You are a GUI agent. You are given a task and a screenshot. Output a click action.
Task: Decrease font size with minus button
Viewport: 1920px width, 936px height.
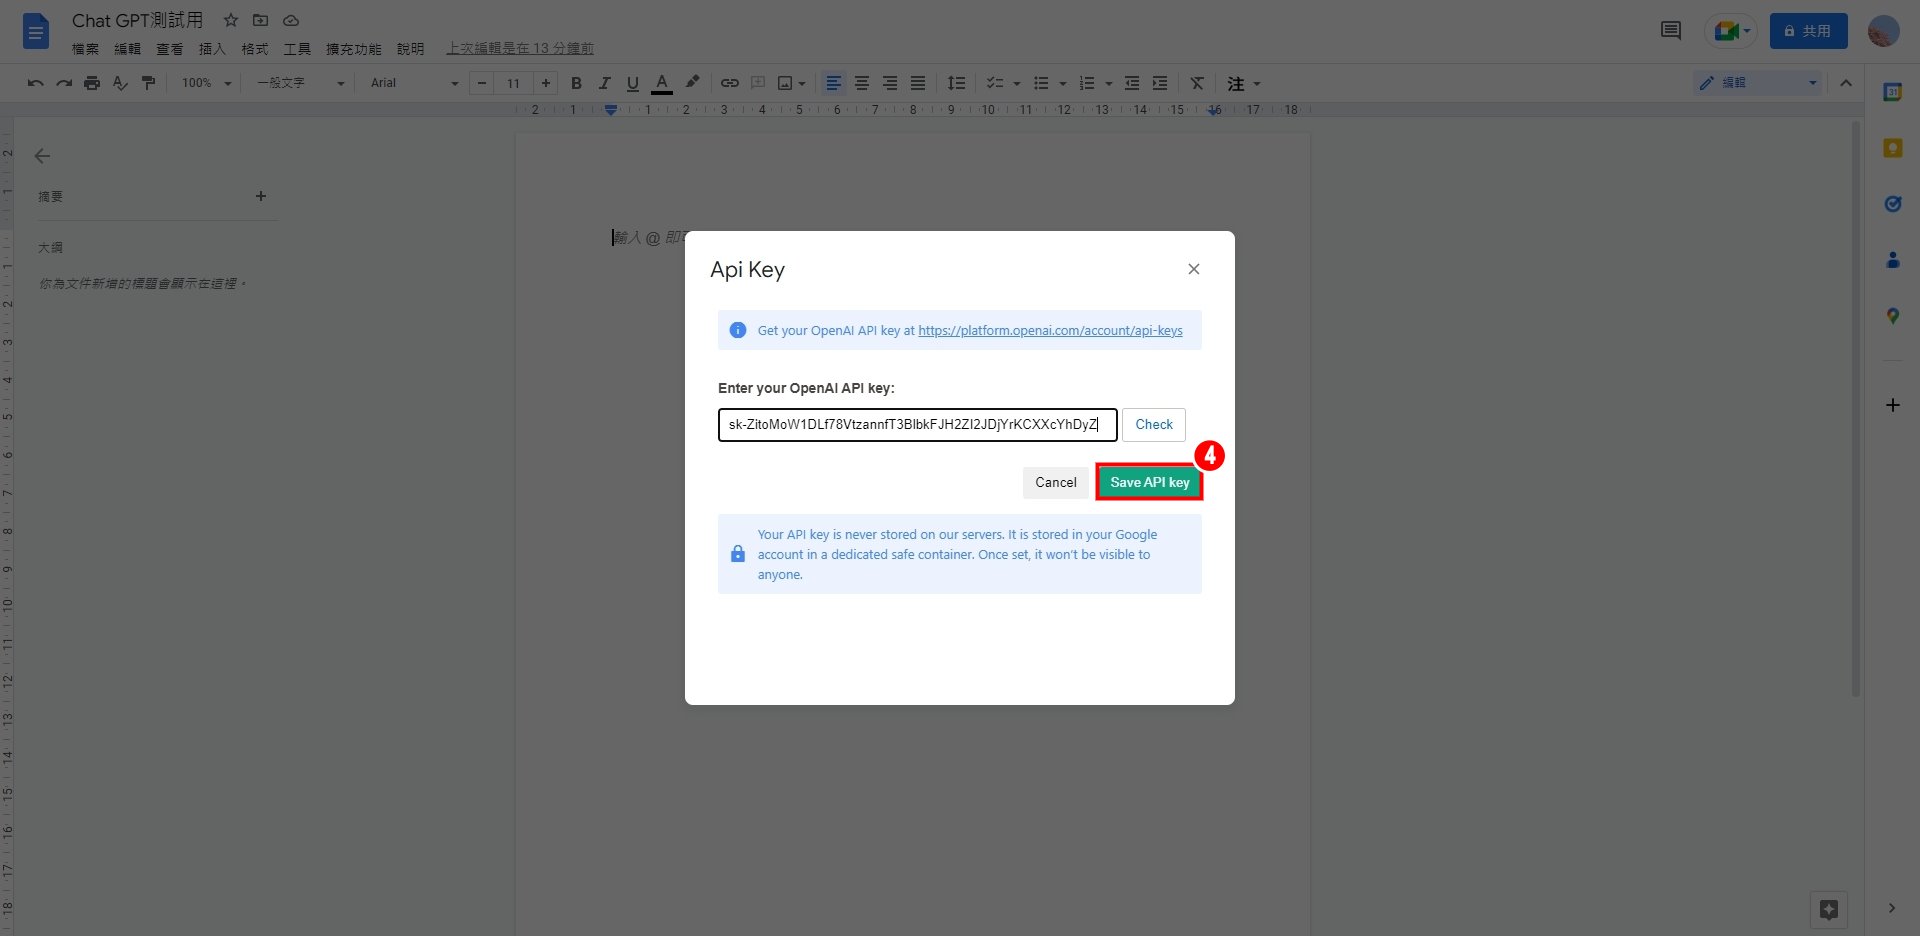point(482,83)
